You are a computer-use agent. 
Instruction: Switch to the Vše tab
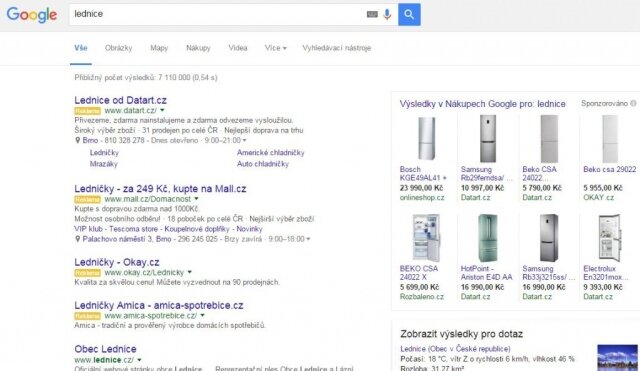click(81, 48)
